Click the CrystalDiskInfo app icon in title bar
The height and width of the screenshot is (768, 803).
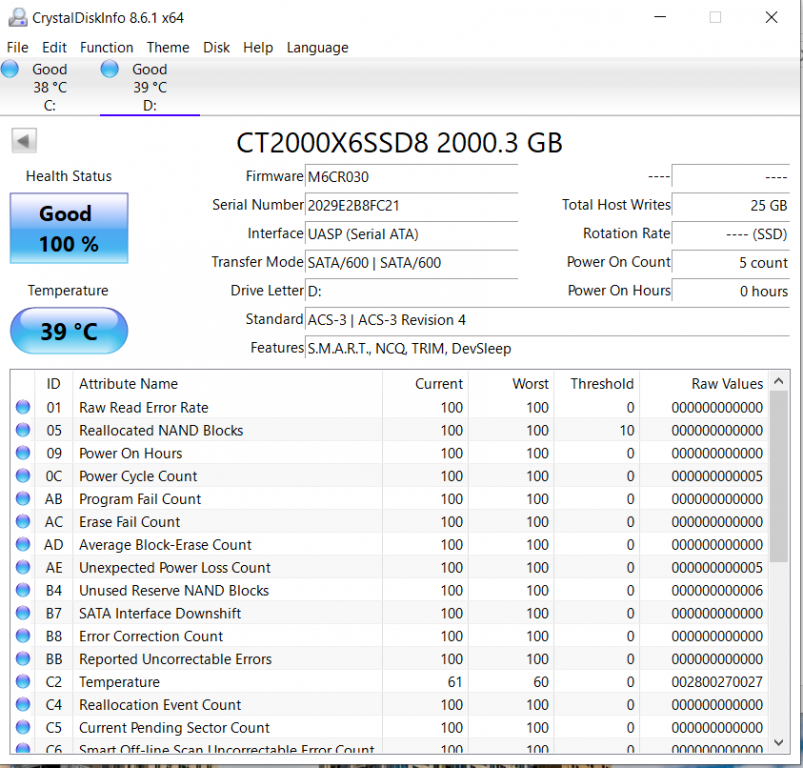pos(16,18)
